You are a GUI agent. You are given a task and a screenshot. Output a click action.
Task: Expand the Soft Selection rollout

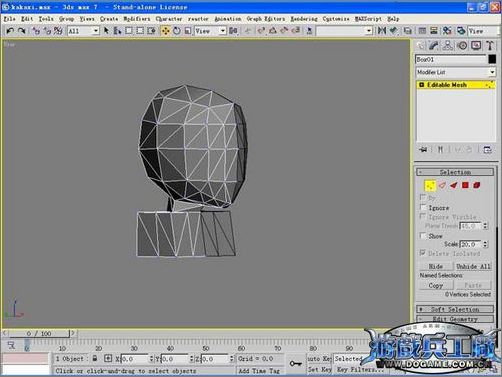455,309
